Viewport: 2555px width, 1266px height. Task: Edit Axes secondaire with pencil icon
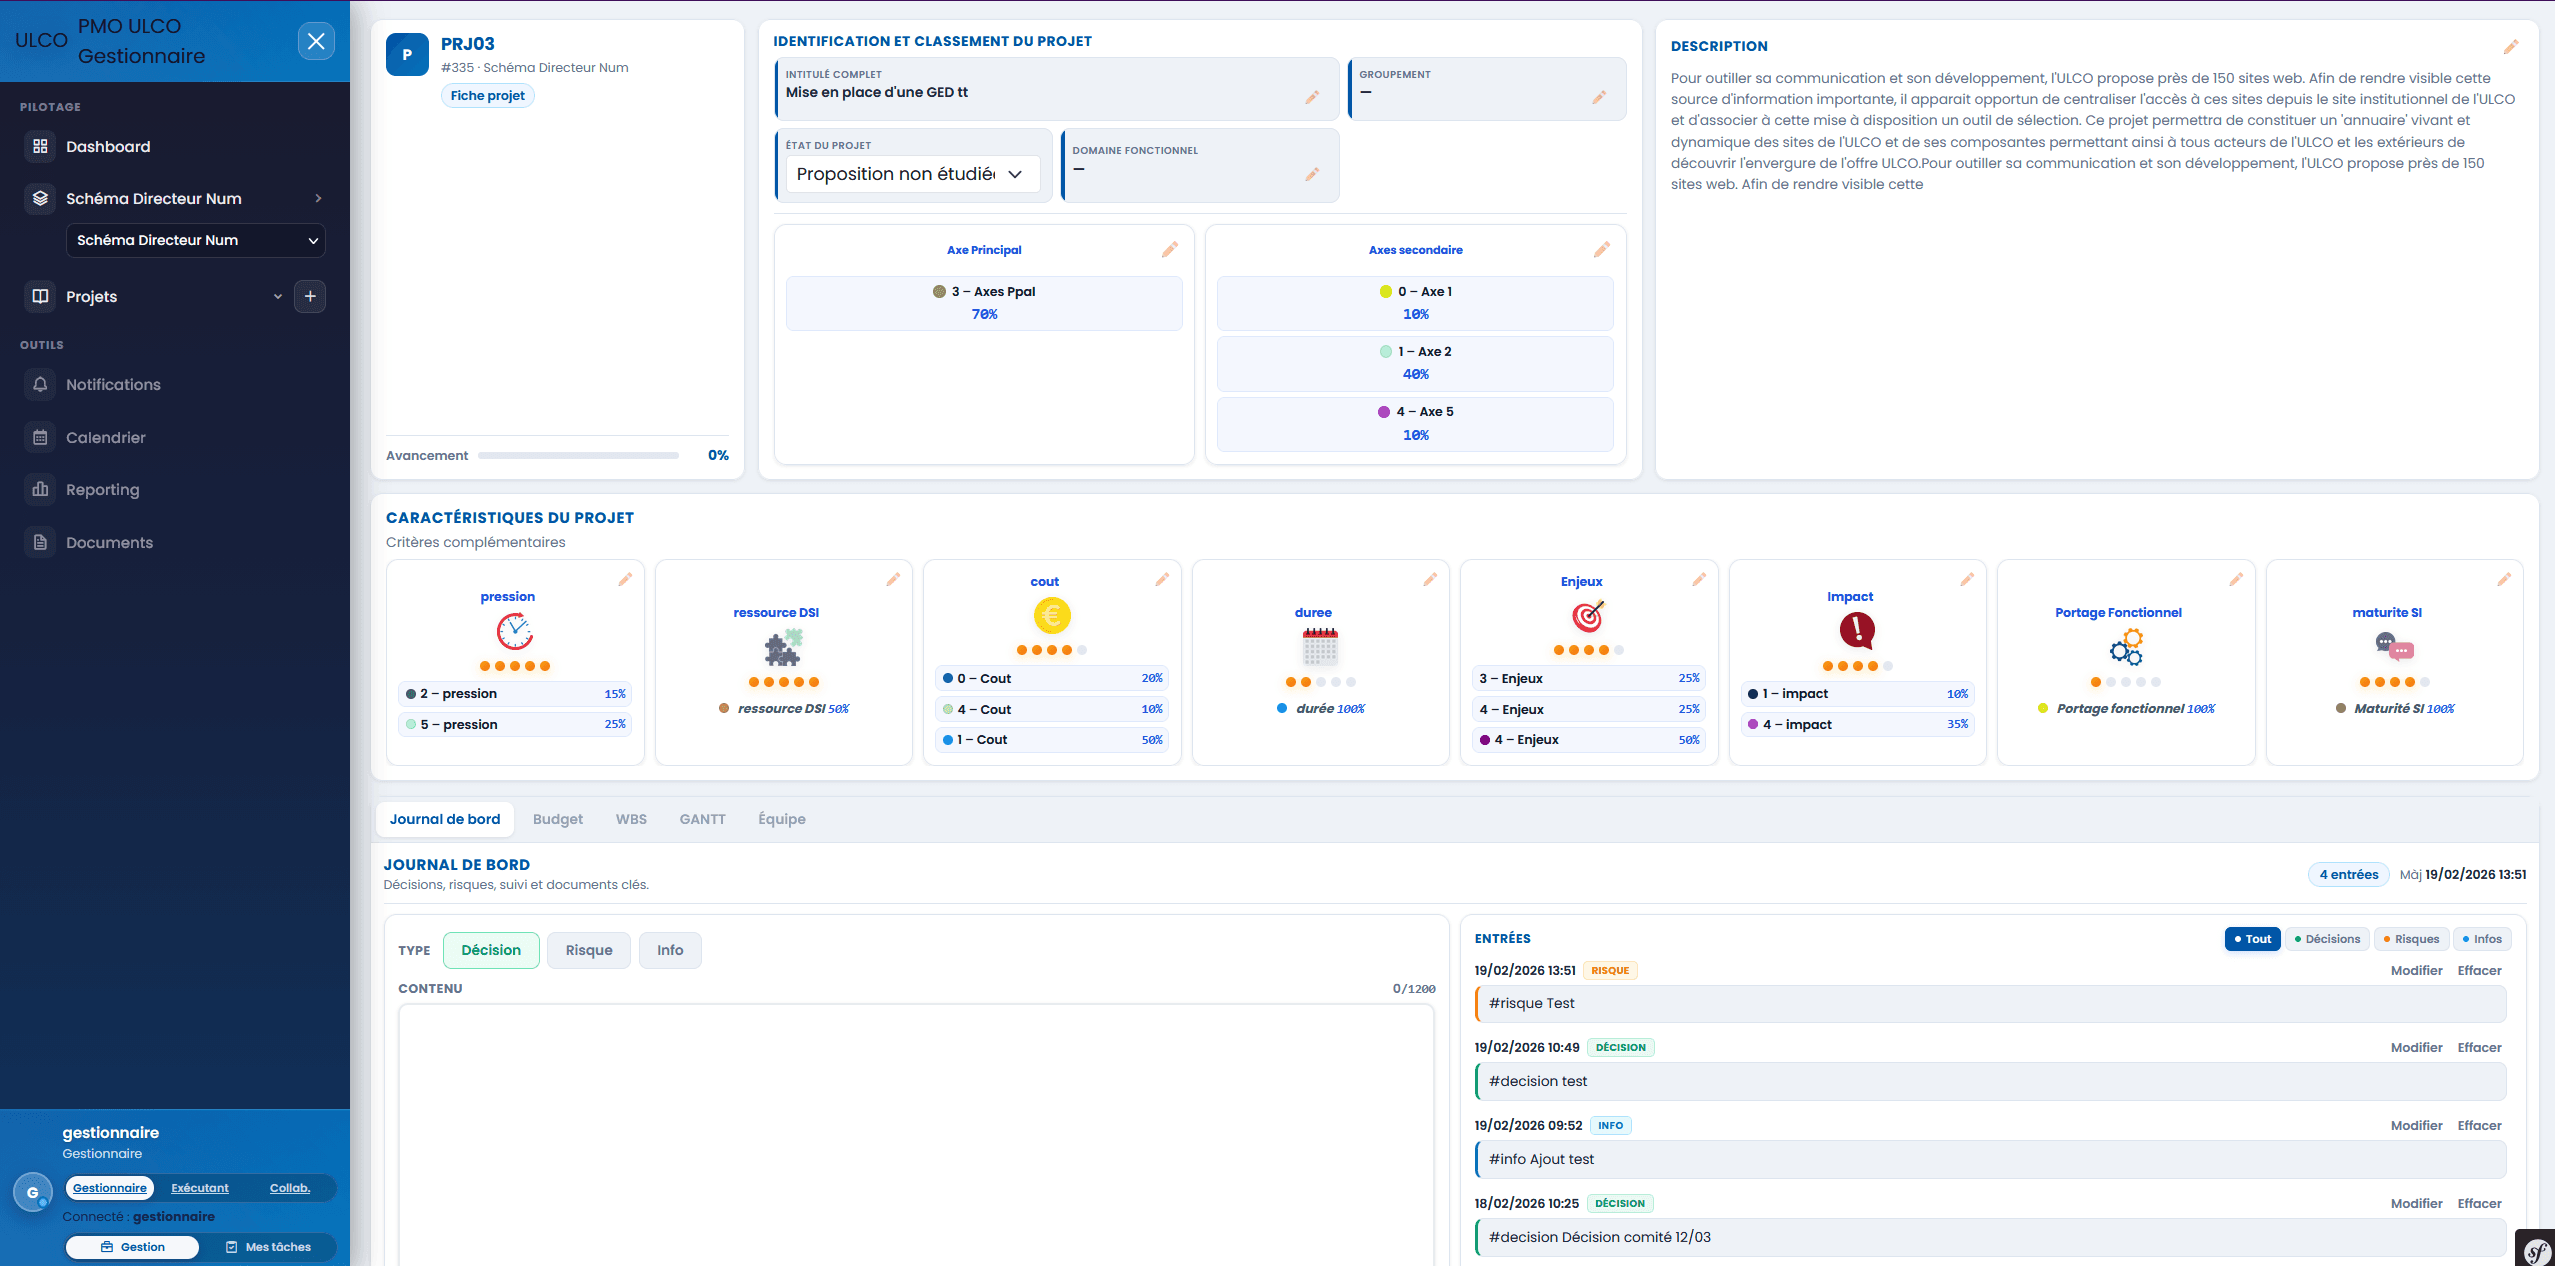(1601, 250)
